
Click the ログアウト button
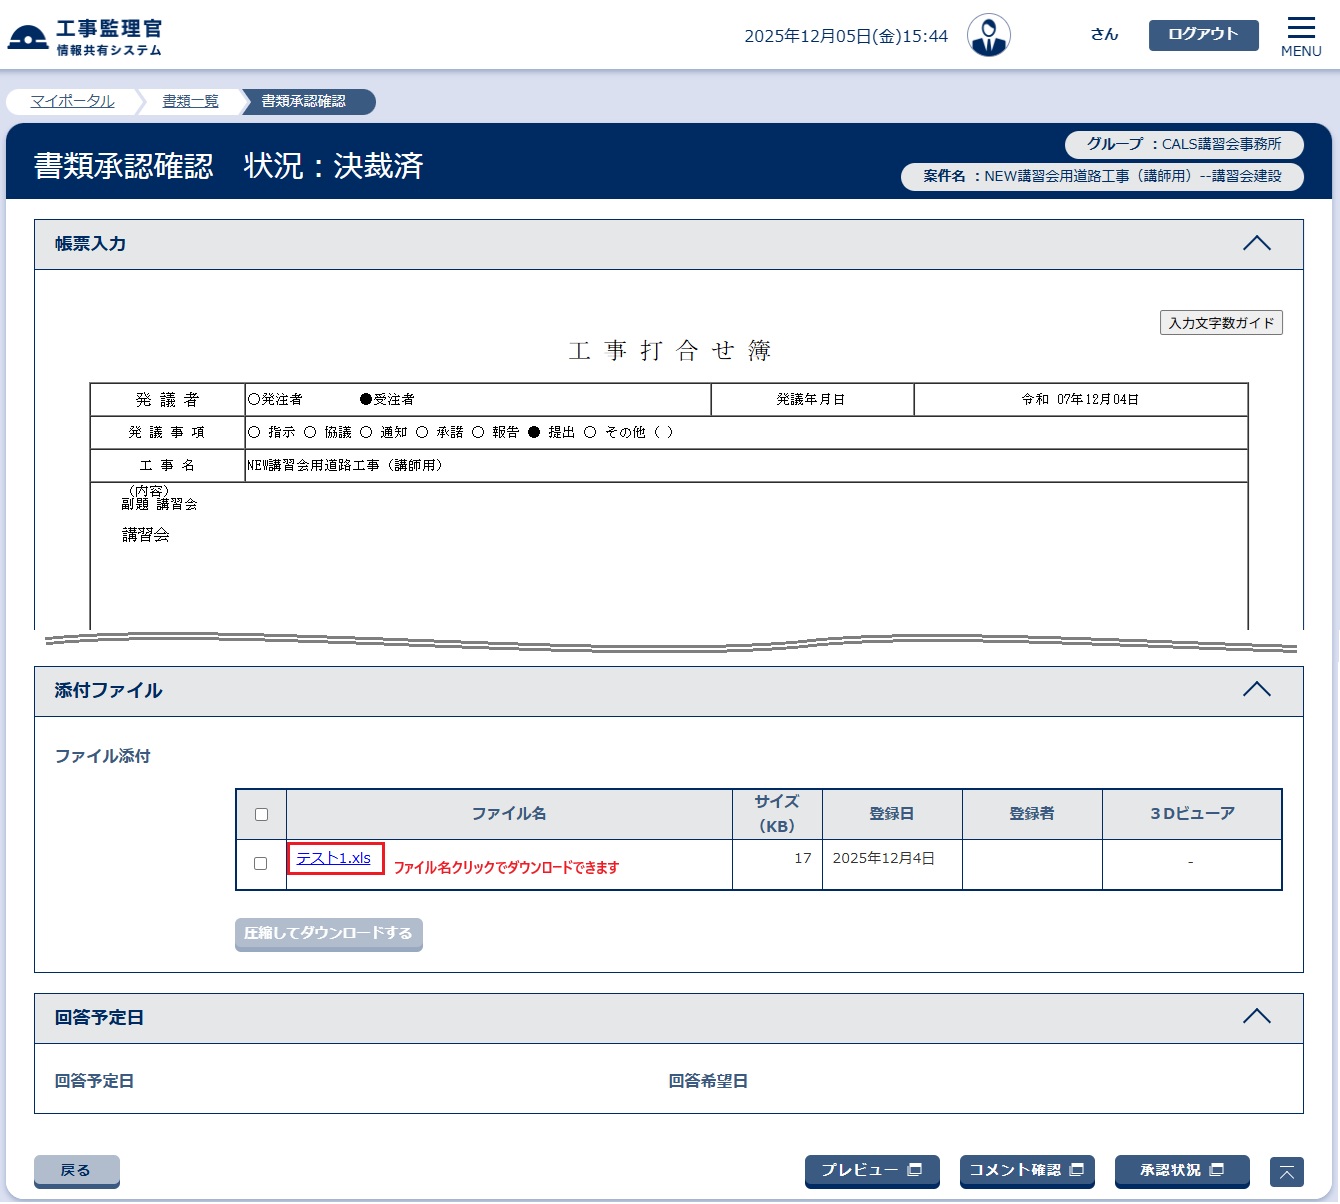pos(1203,34)
